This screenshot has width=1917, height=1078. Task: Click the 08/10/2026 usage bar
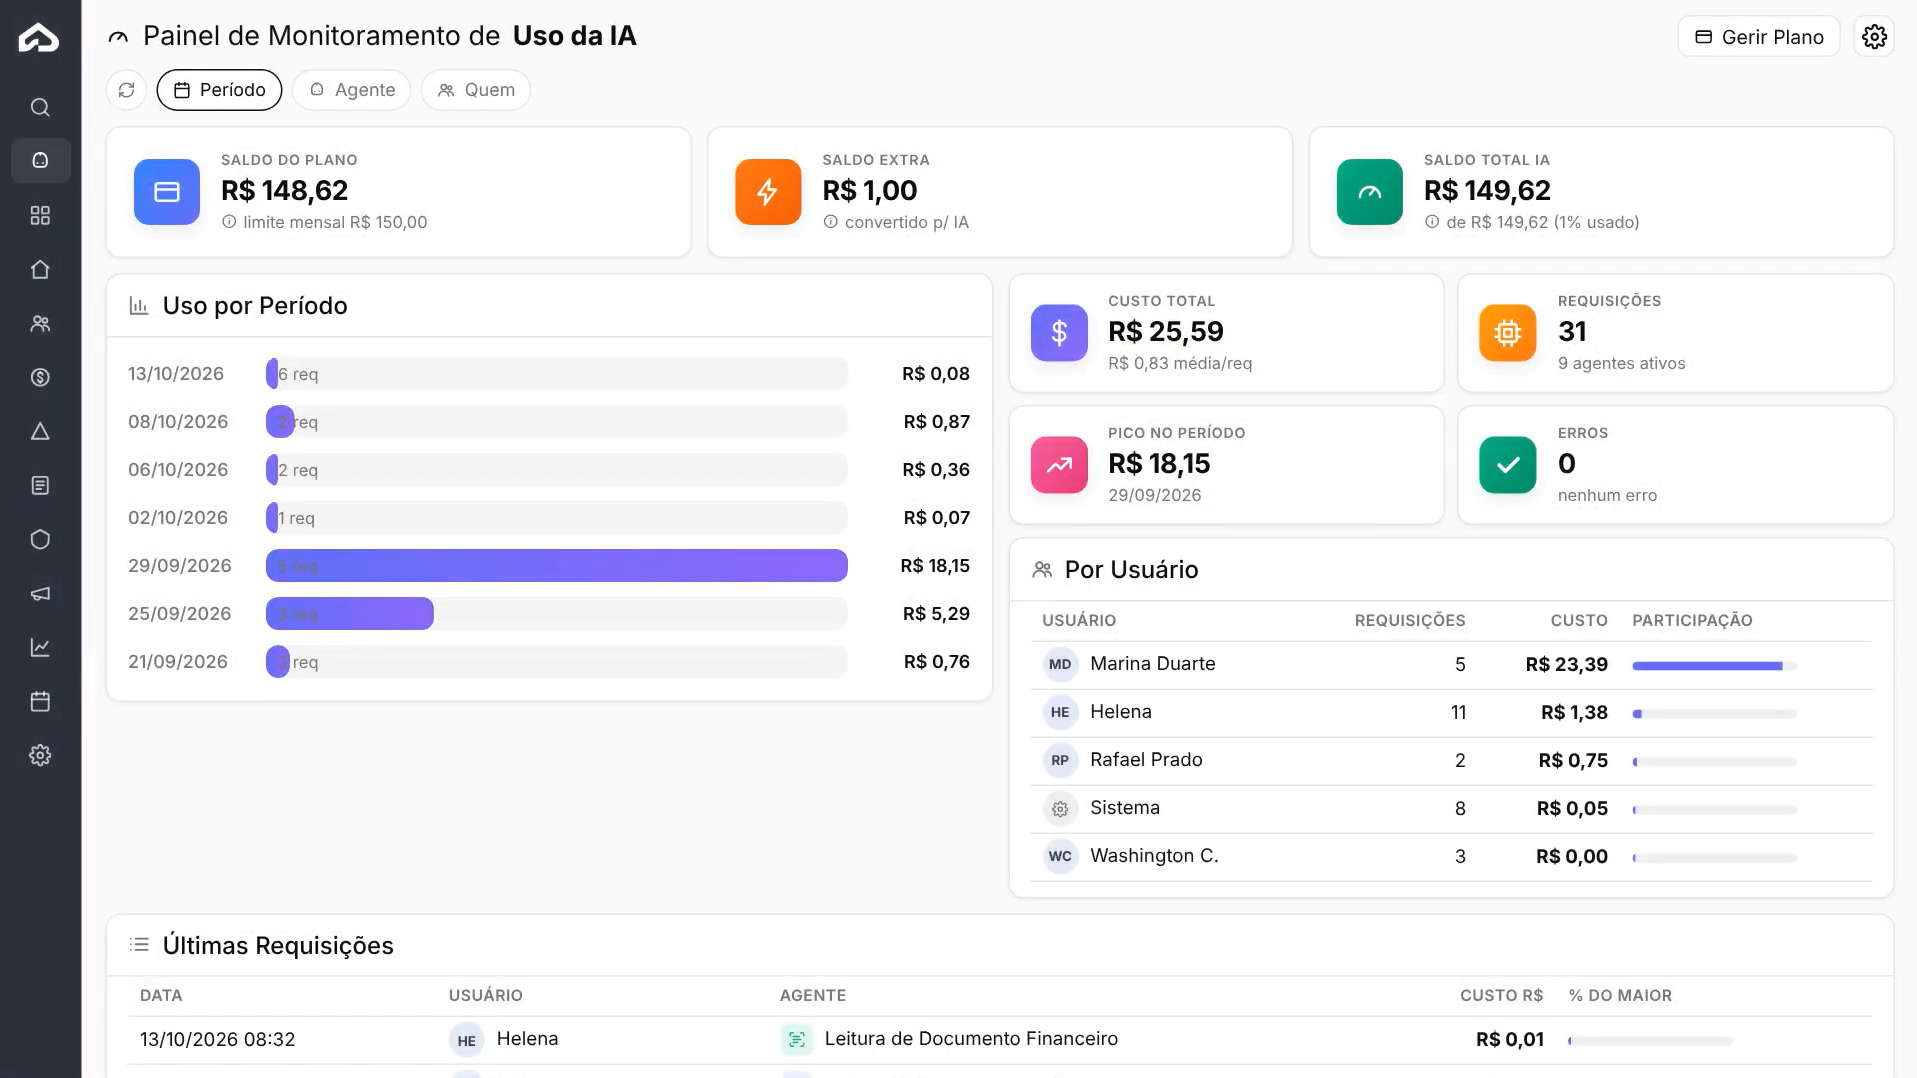556,422
